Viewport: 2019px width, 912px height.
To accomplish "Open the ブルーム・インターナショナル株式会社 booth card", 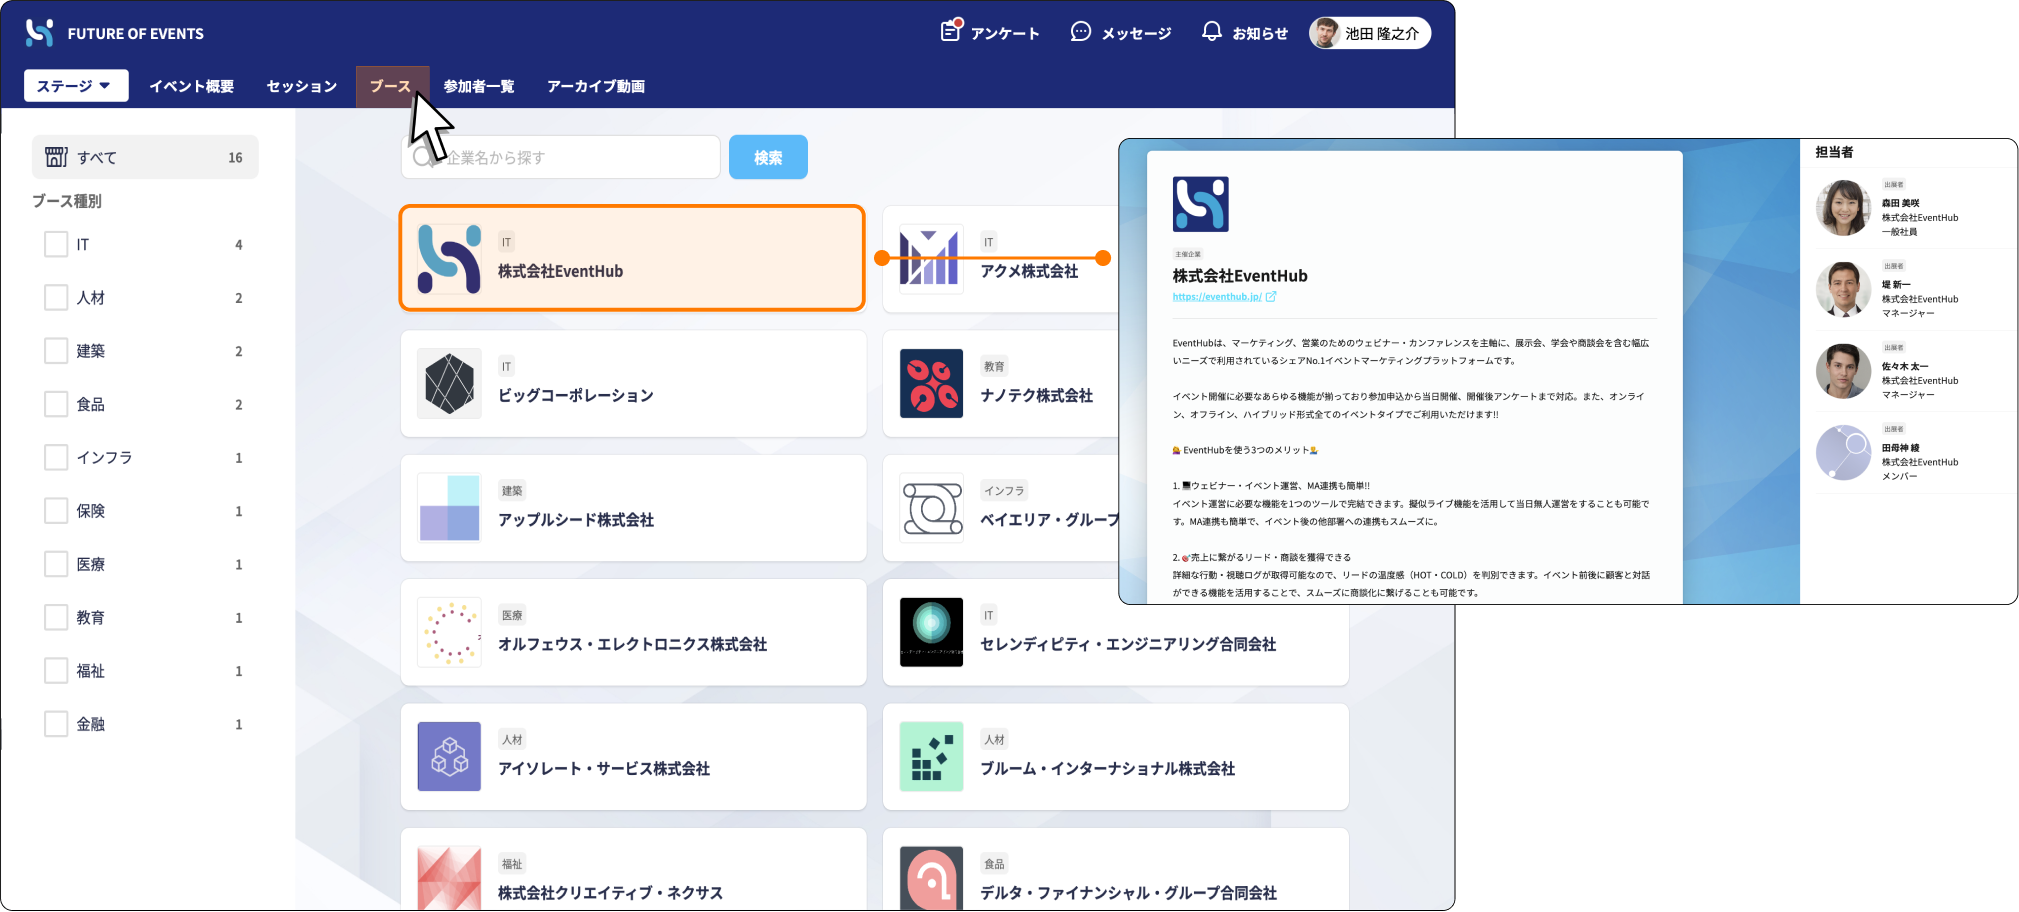I will click(x=1115, y=757).
